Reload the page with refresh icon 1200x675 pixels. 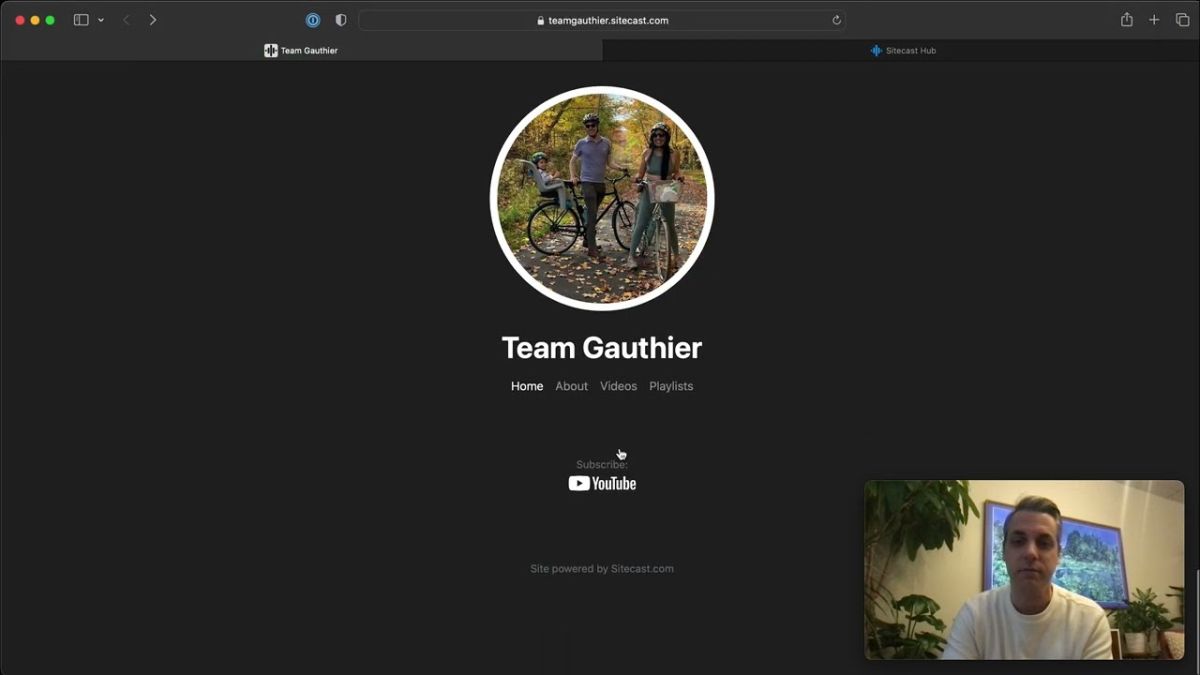(x=836, y=20)
